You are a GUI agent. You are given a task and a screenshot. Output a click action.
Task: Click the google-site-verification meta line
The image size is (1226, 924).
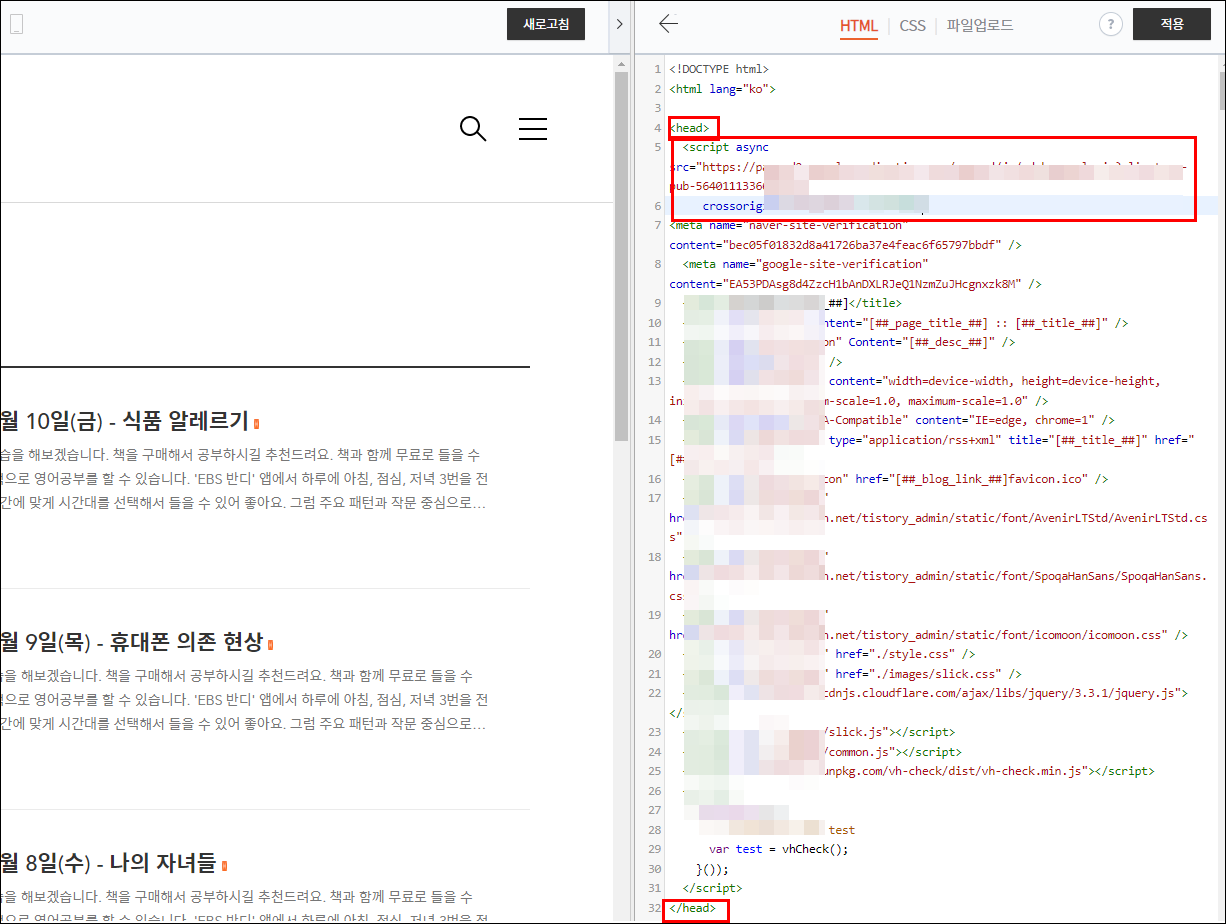click(855, 274)
